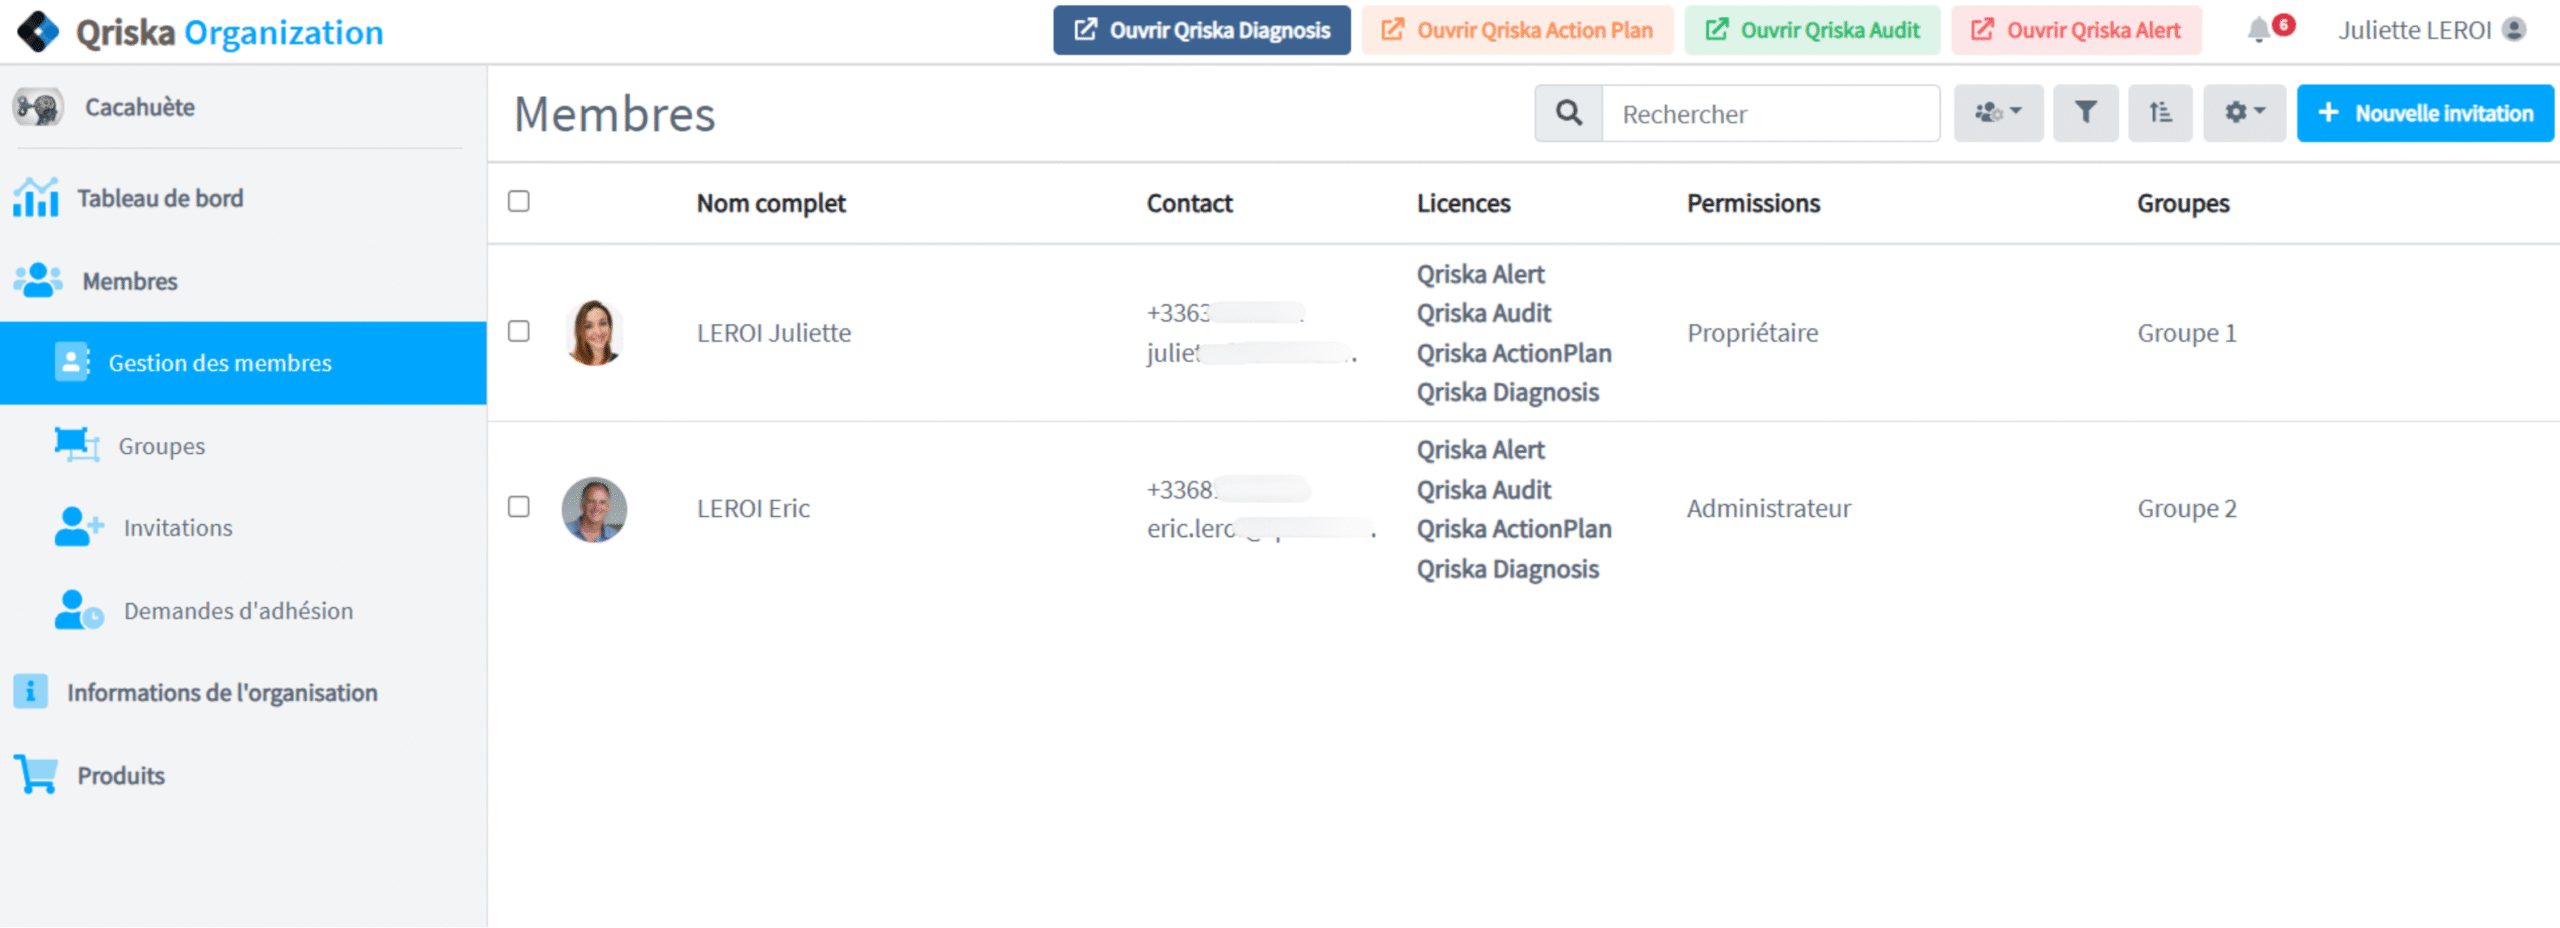Click Ouvrir Qriska Alert button
The width and height of the screenshot is (2560, 928).
click(2075, 30)
